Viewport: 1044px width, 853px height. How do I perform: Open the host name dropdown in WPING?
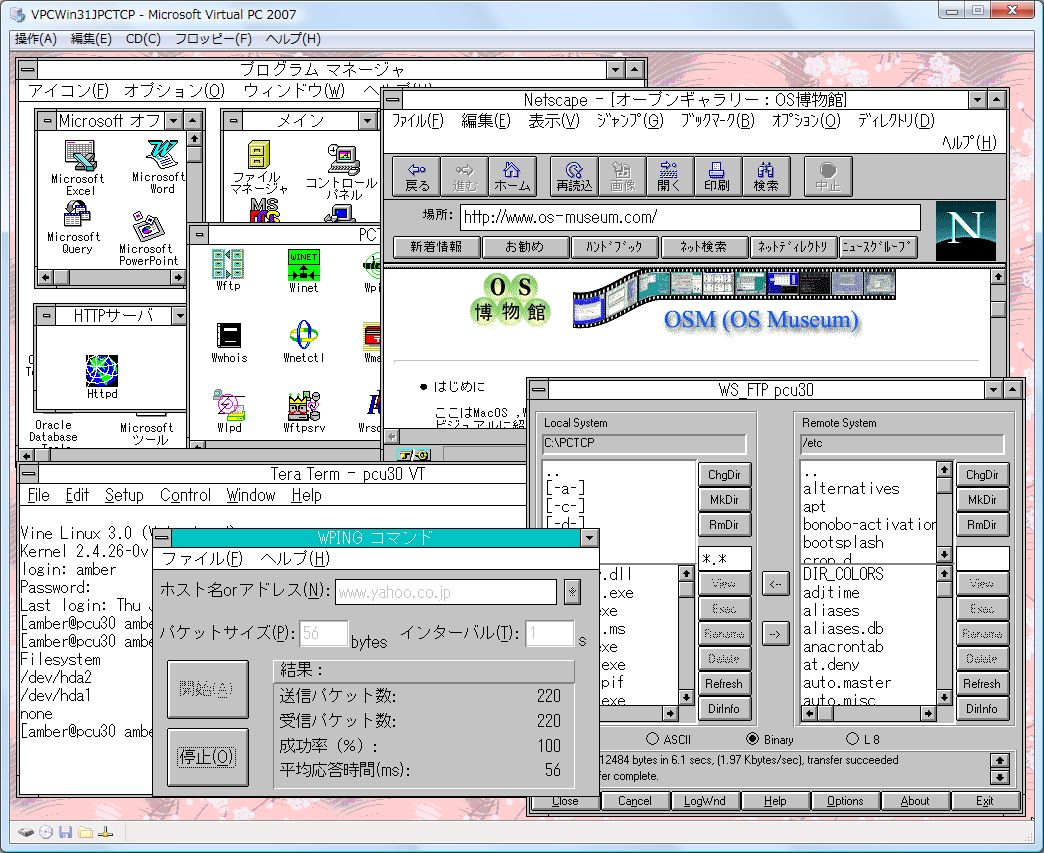[572, 591]
